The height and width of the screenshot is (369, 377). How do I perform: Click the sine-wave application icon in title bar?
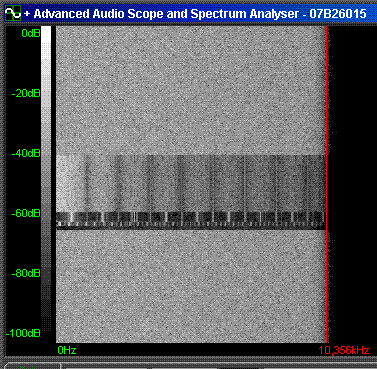click(13, 13)
